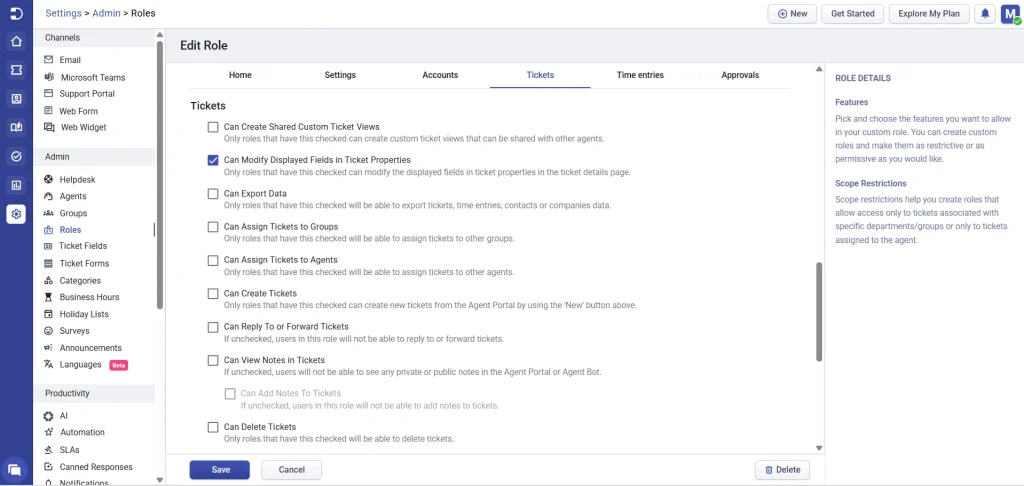
Task: Switch to the Settings tab
Action: (x=340, y=75)
